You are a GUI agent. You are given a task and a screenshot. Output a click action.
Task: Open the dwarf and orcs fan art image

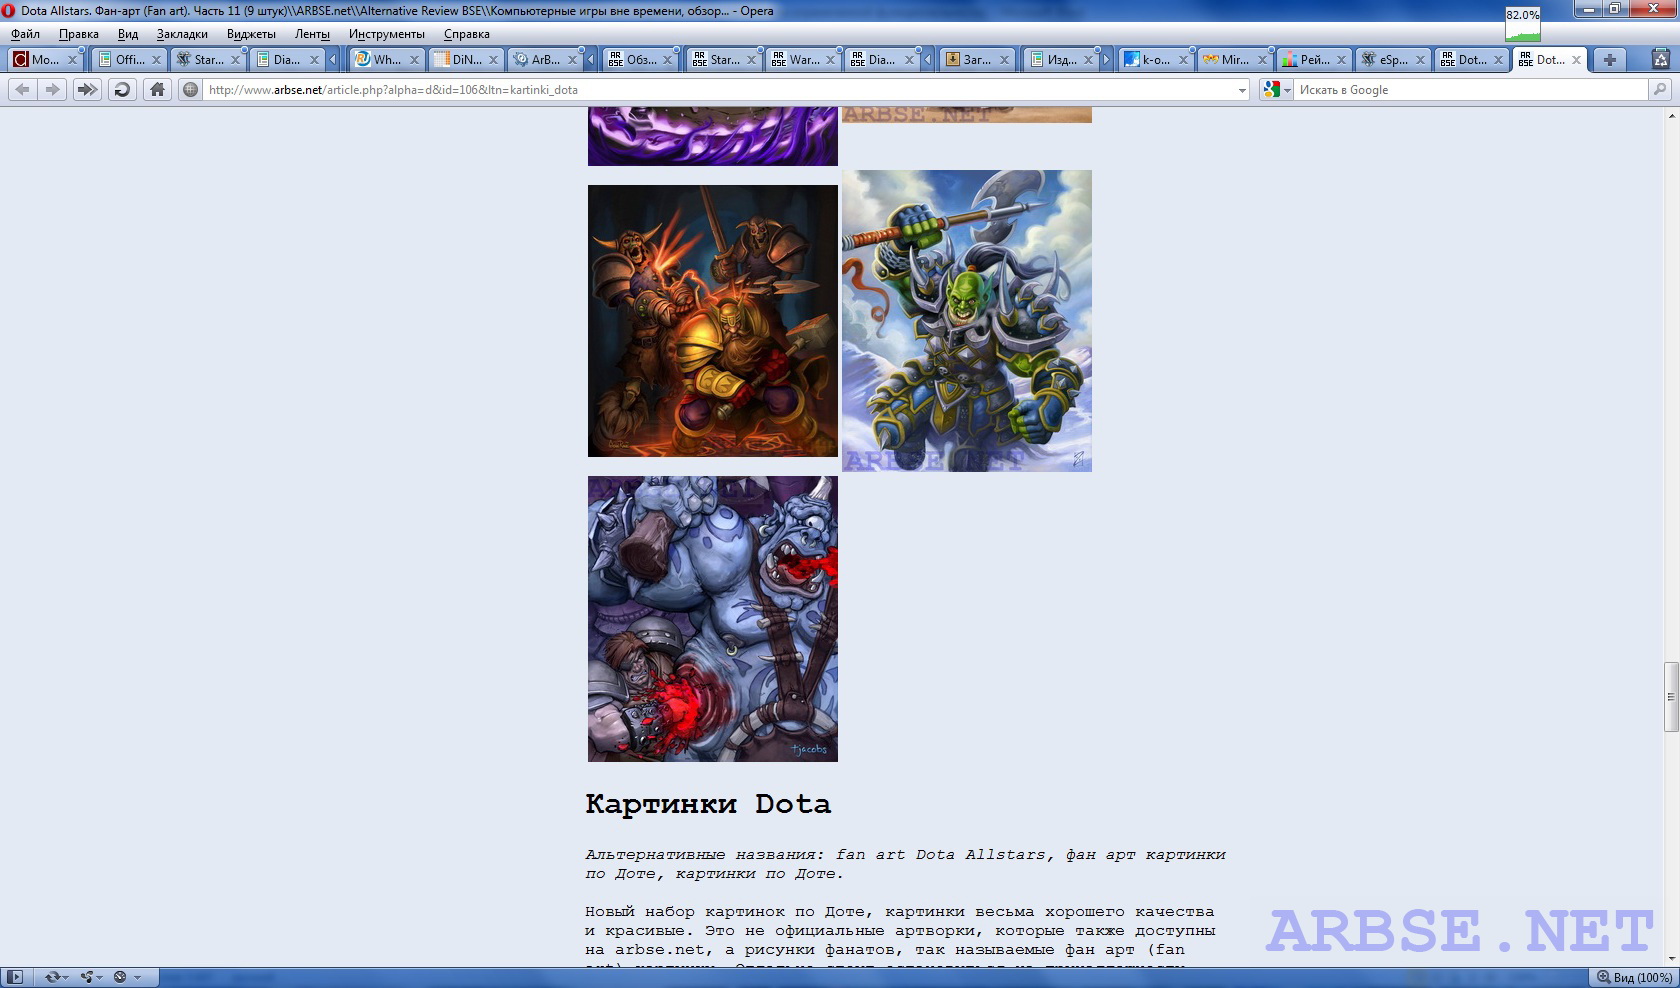coord(713,321)
